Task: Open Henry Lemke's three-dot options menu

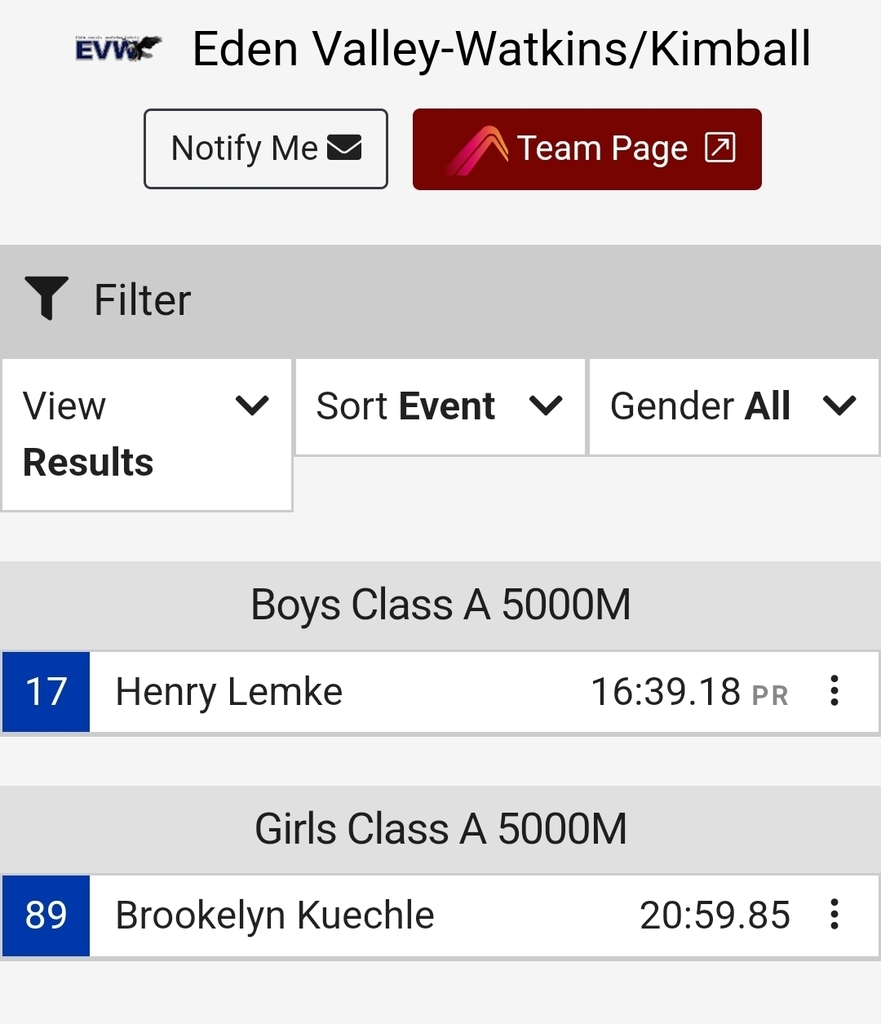Action: coord(834,691)
